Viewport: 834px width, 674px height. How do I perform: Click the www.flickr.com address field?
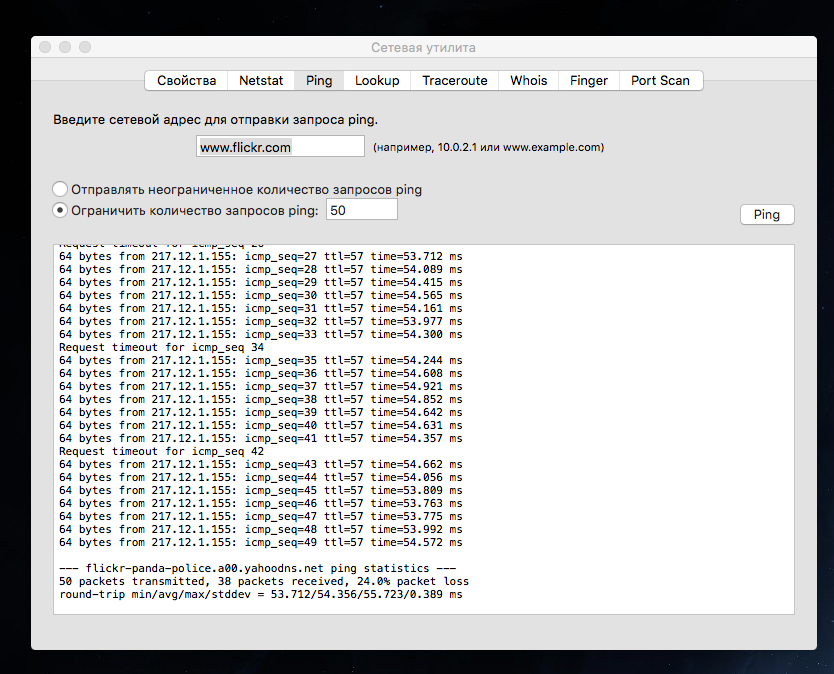(x=280, y=146)
